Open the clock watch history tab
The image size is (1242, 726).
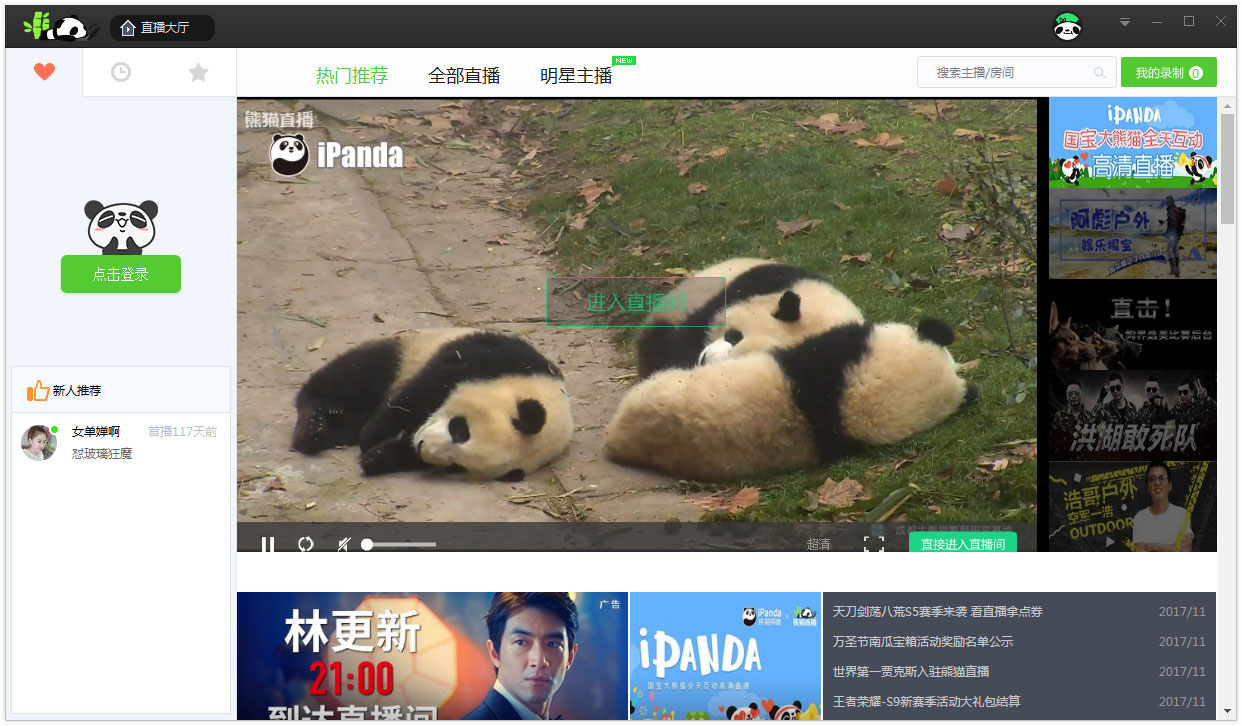point(121,72)
